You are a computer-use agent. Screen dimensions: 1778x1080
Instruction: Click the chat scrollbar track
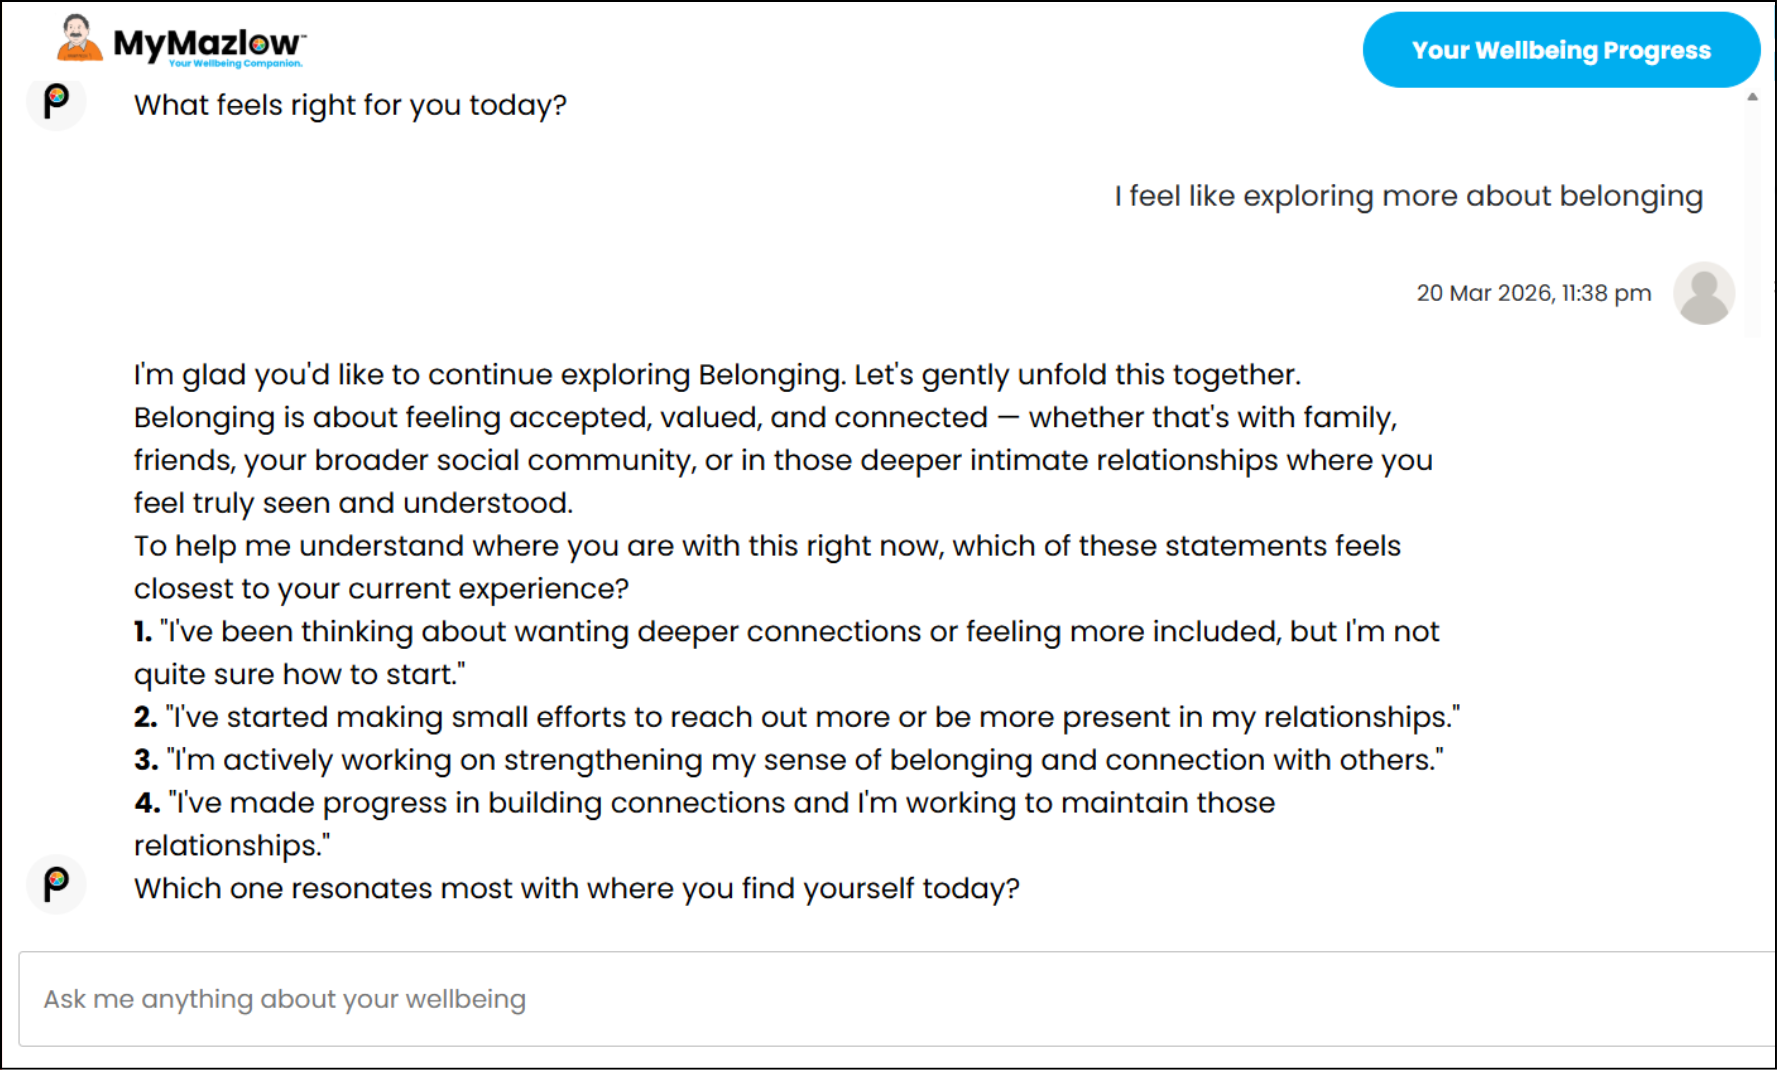coord(1751,220)
